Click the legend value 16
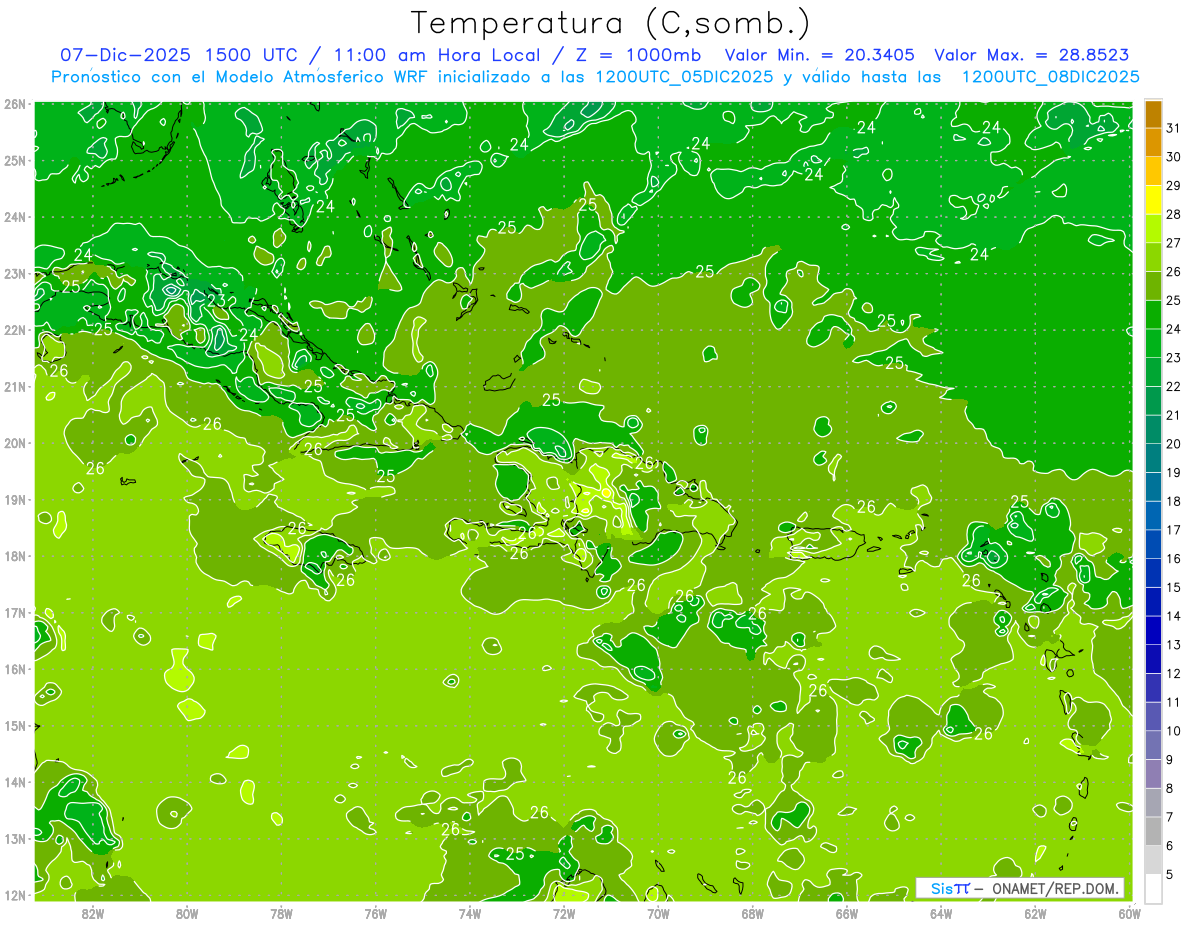 click(1173, 558)
